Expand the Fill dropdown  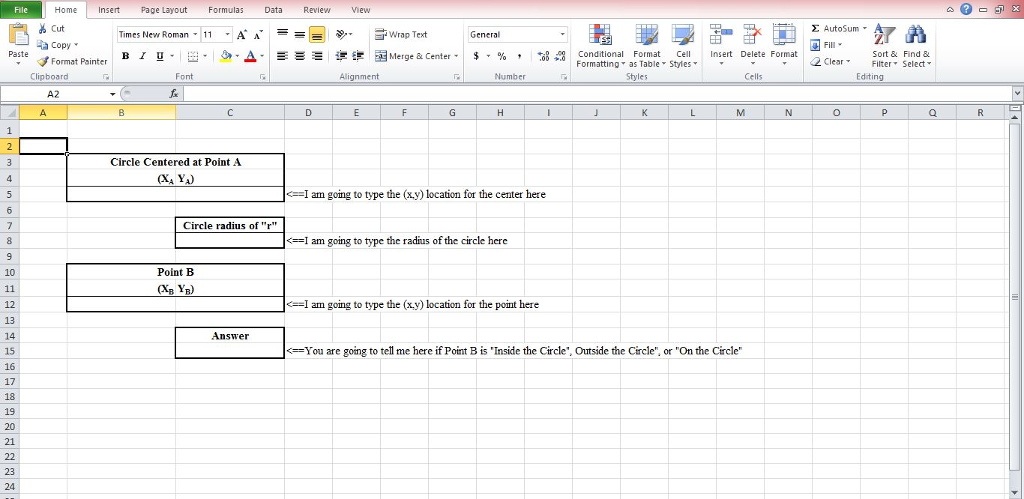click(x=840, y=45)
